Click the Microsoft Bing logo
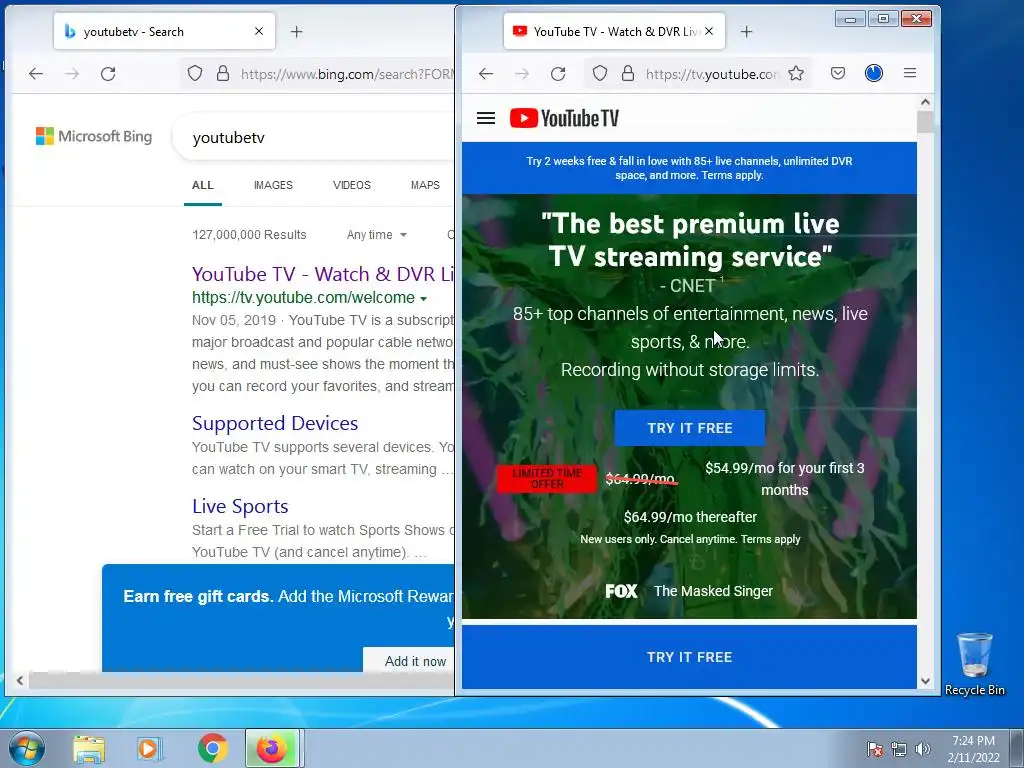 coord(94,136)
